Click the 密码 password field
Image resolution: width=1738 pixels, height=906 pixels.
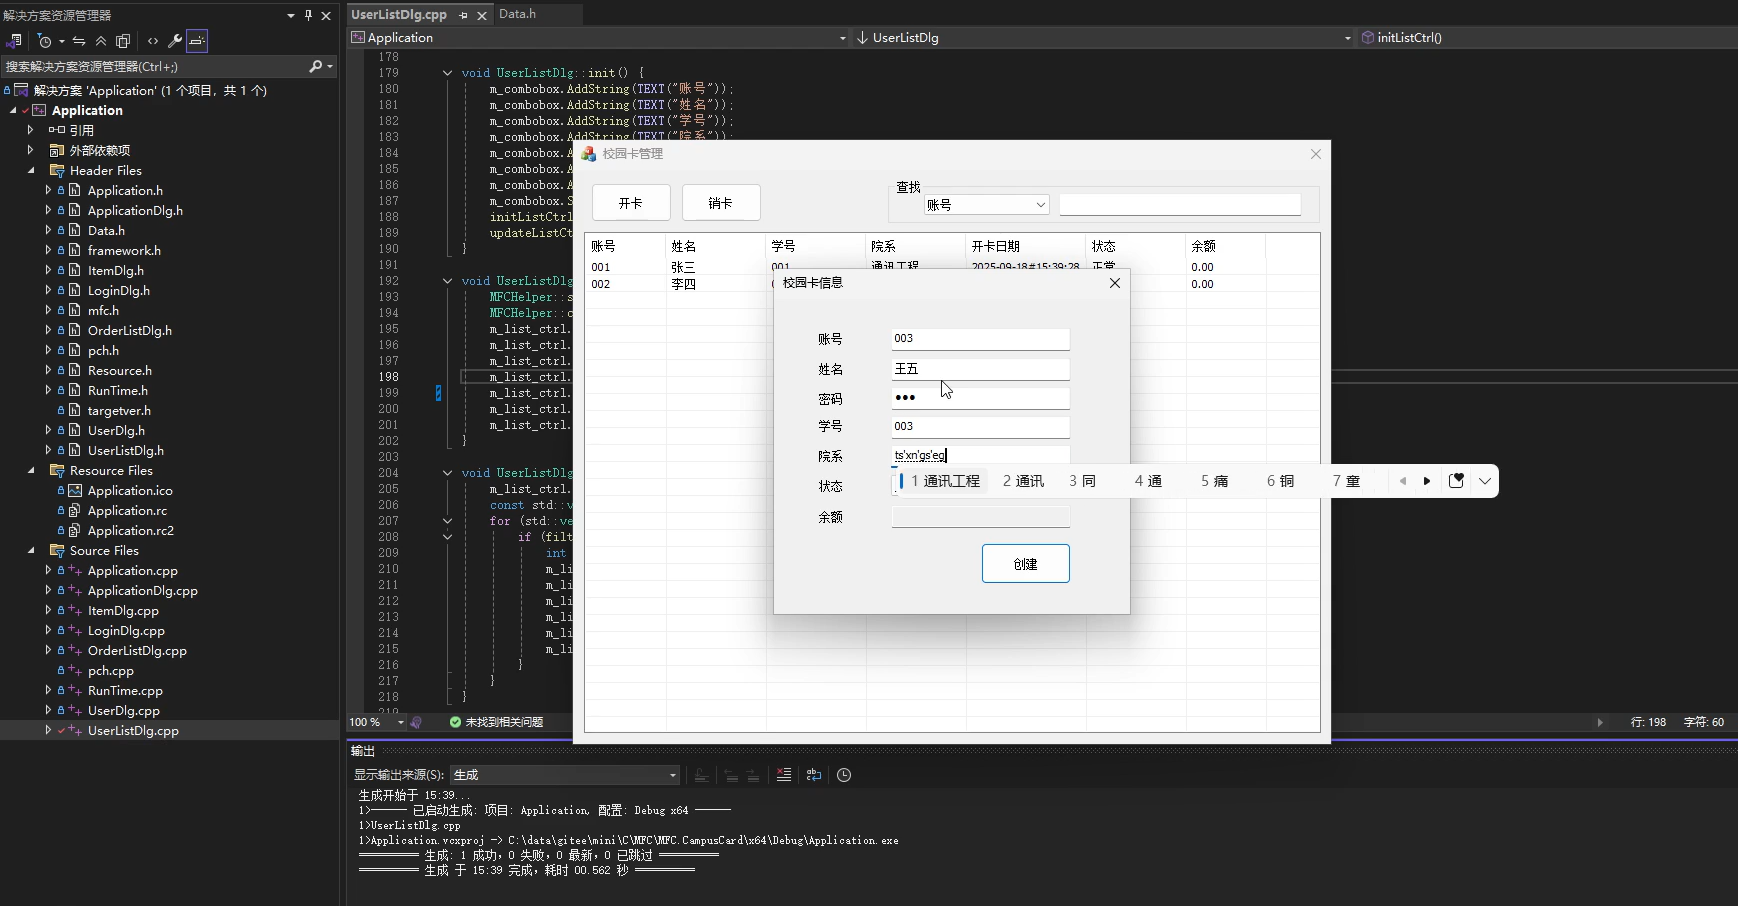(980, 398)
